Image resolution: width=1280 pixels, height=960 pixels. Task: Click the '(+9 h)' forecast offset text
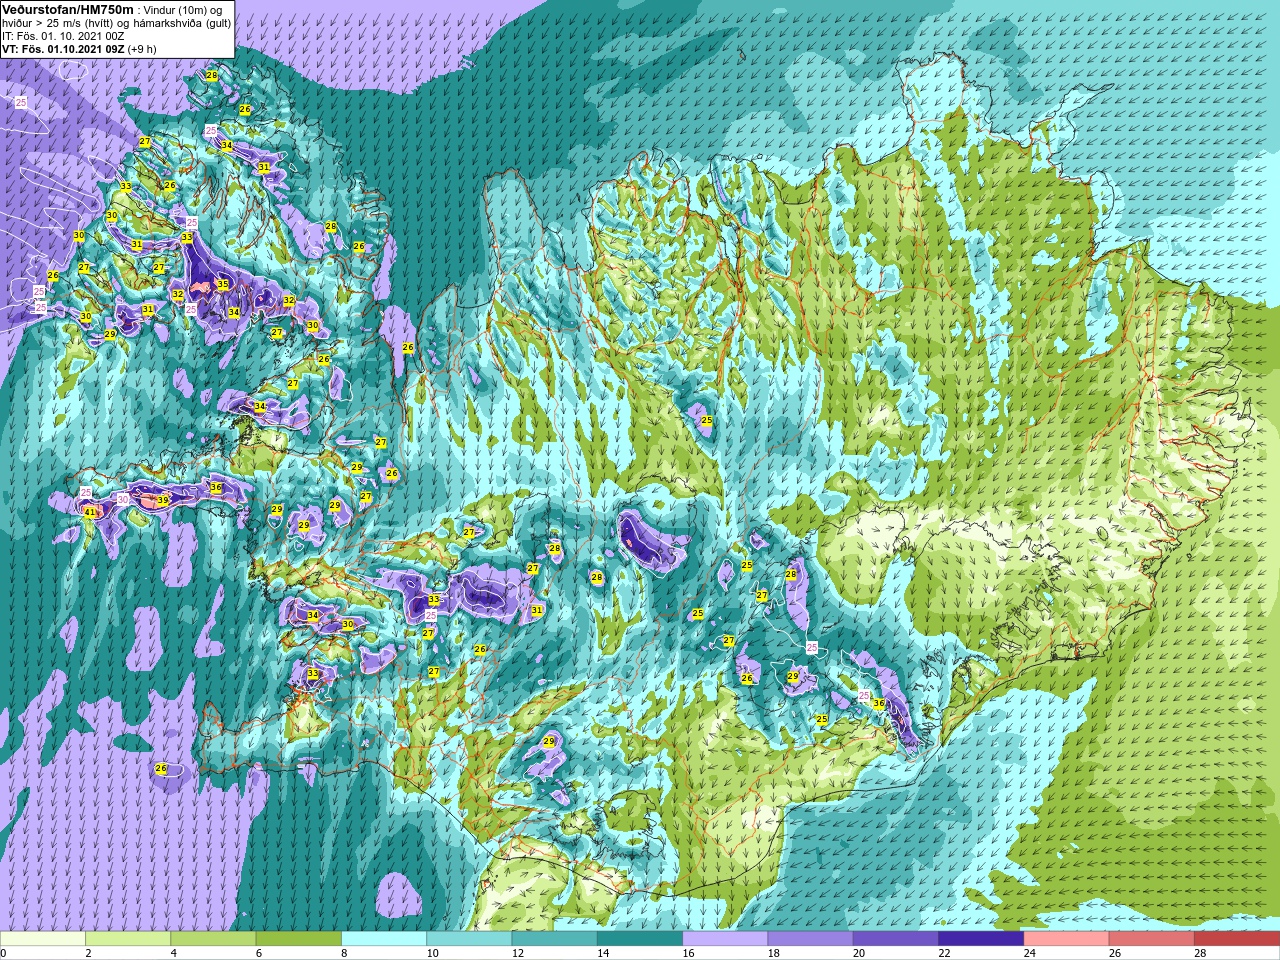[142, 49]
